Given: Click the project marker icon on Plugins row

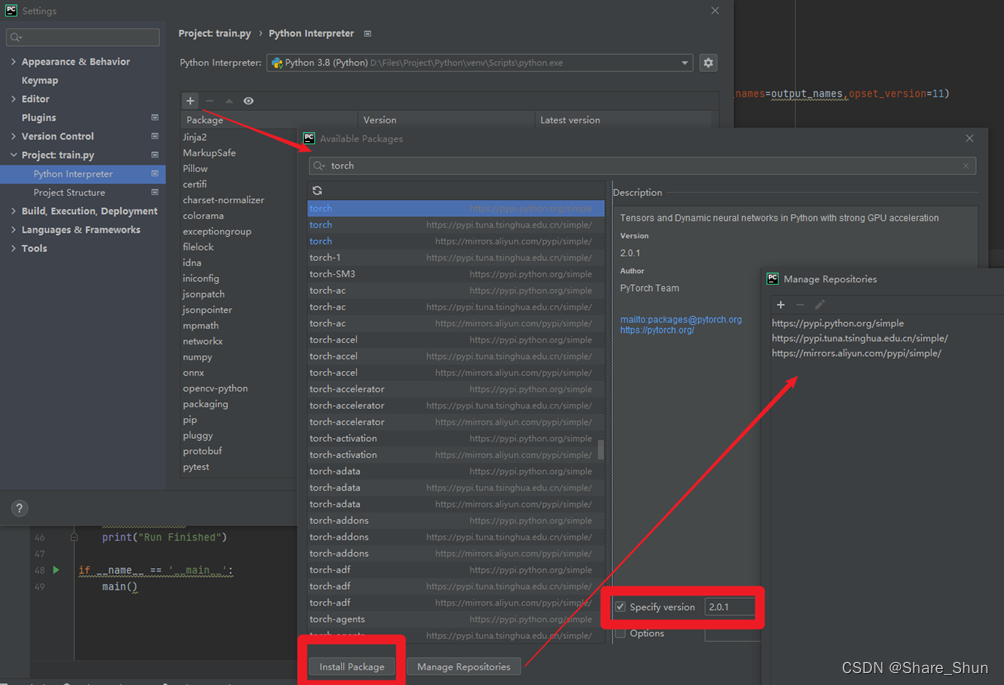Looking at the screenshot, I should [154, 118].
